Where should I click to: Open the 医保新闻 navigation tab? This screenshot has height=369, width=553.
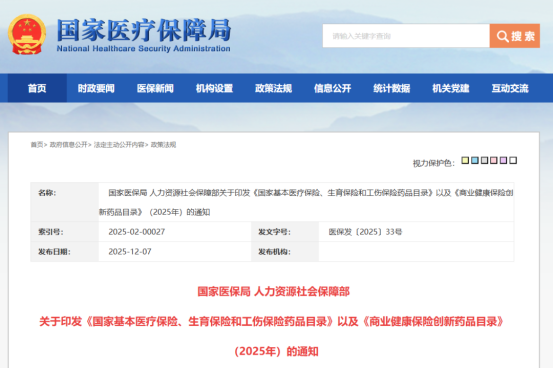(155, 88)
